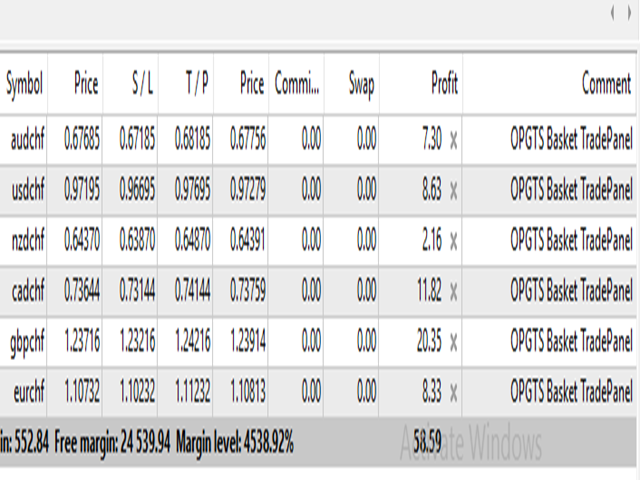
Task: Click the stop loss value 0.73144
Action: tap(137, 290)
